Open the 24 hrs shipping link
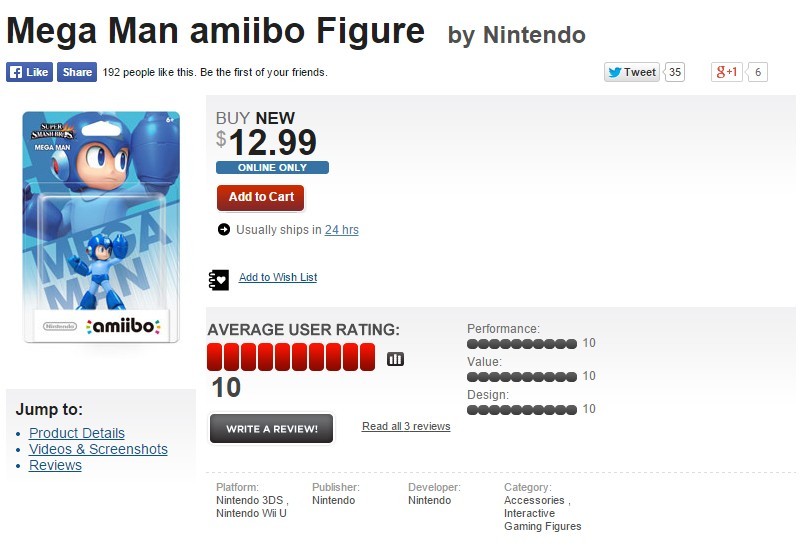The width and height of the screenshot is (801, 553). (341, 230)
